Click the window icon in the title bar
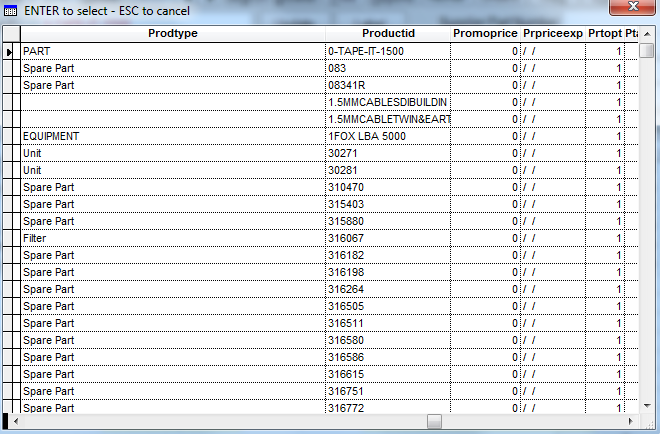Image resolution: width=660 pixels, height=434 pixels. click(x=12, y=10)
